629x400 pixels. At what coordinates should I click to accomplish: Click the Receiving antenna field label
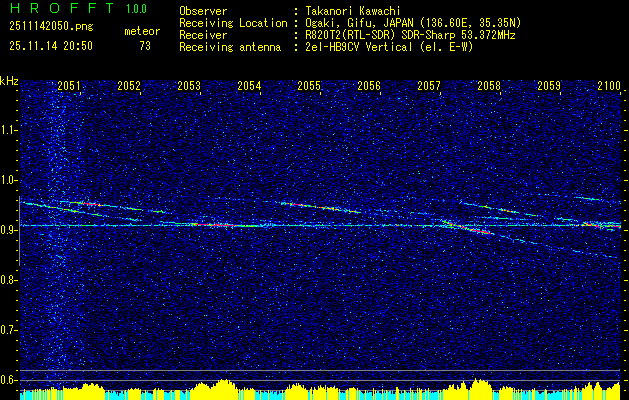click(x=230, y=47)
